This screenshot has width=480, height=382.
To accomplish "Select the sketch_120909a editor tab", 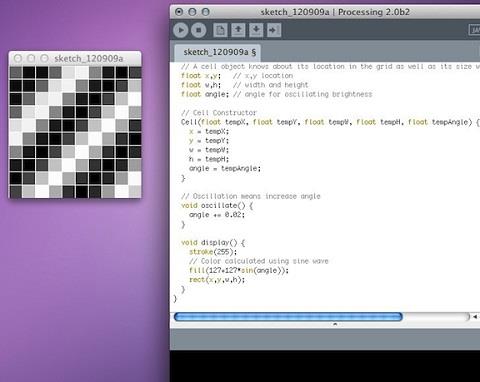I will pos(219,52).
